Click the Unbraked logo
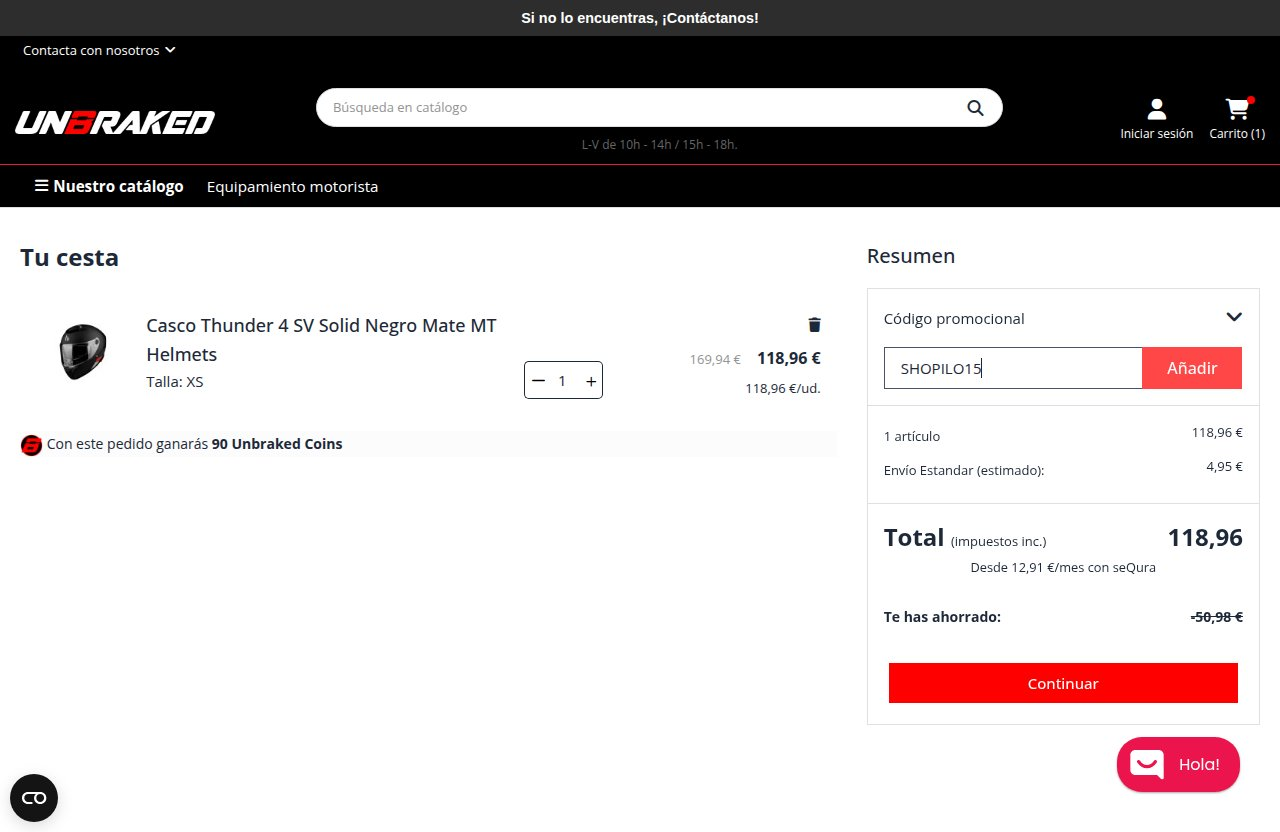Screen dimensions: 1280x832 coord(115,122)
